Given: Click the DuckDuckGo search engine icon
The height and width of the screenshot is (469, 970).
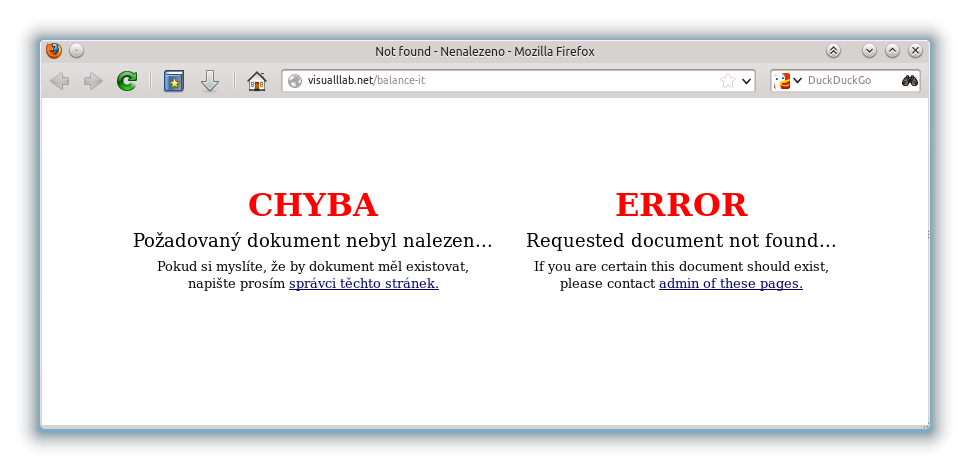Looking at the screenshot, I should (x=783, y=80).
